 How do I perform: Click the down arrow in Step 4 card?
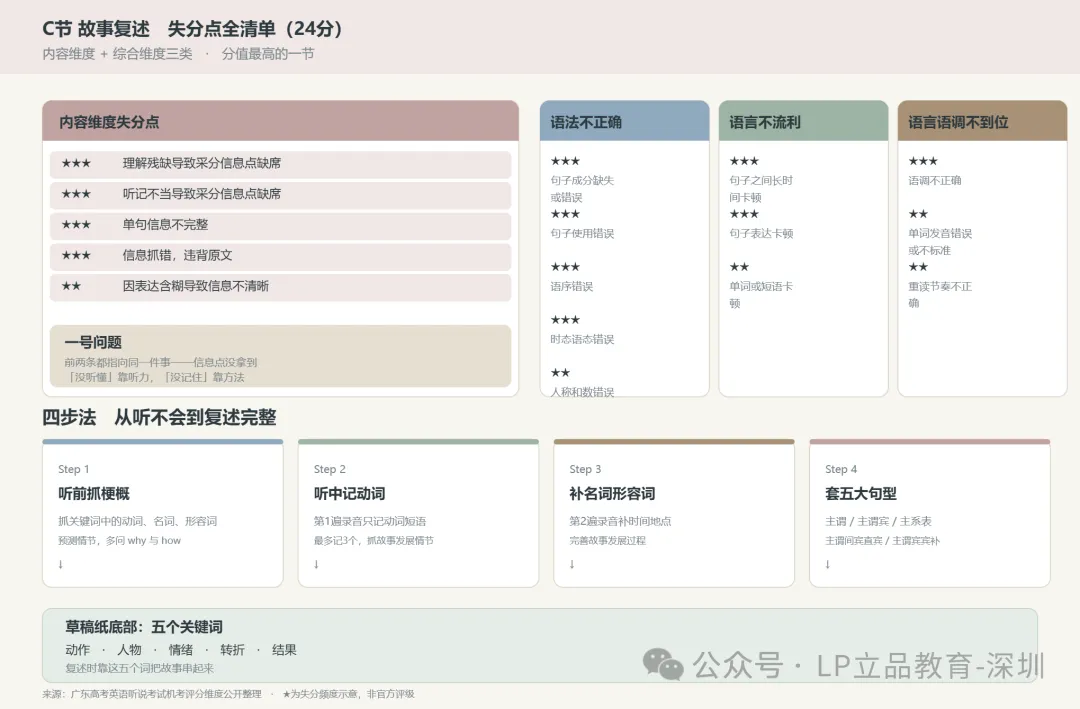827,564
